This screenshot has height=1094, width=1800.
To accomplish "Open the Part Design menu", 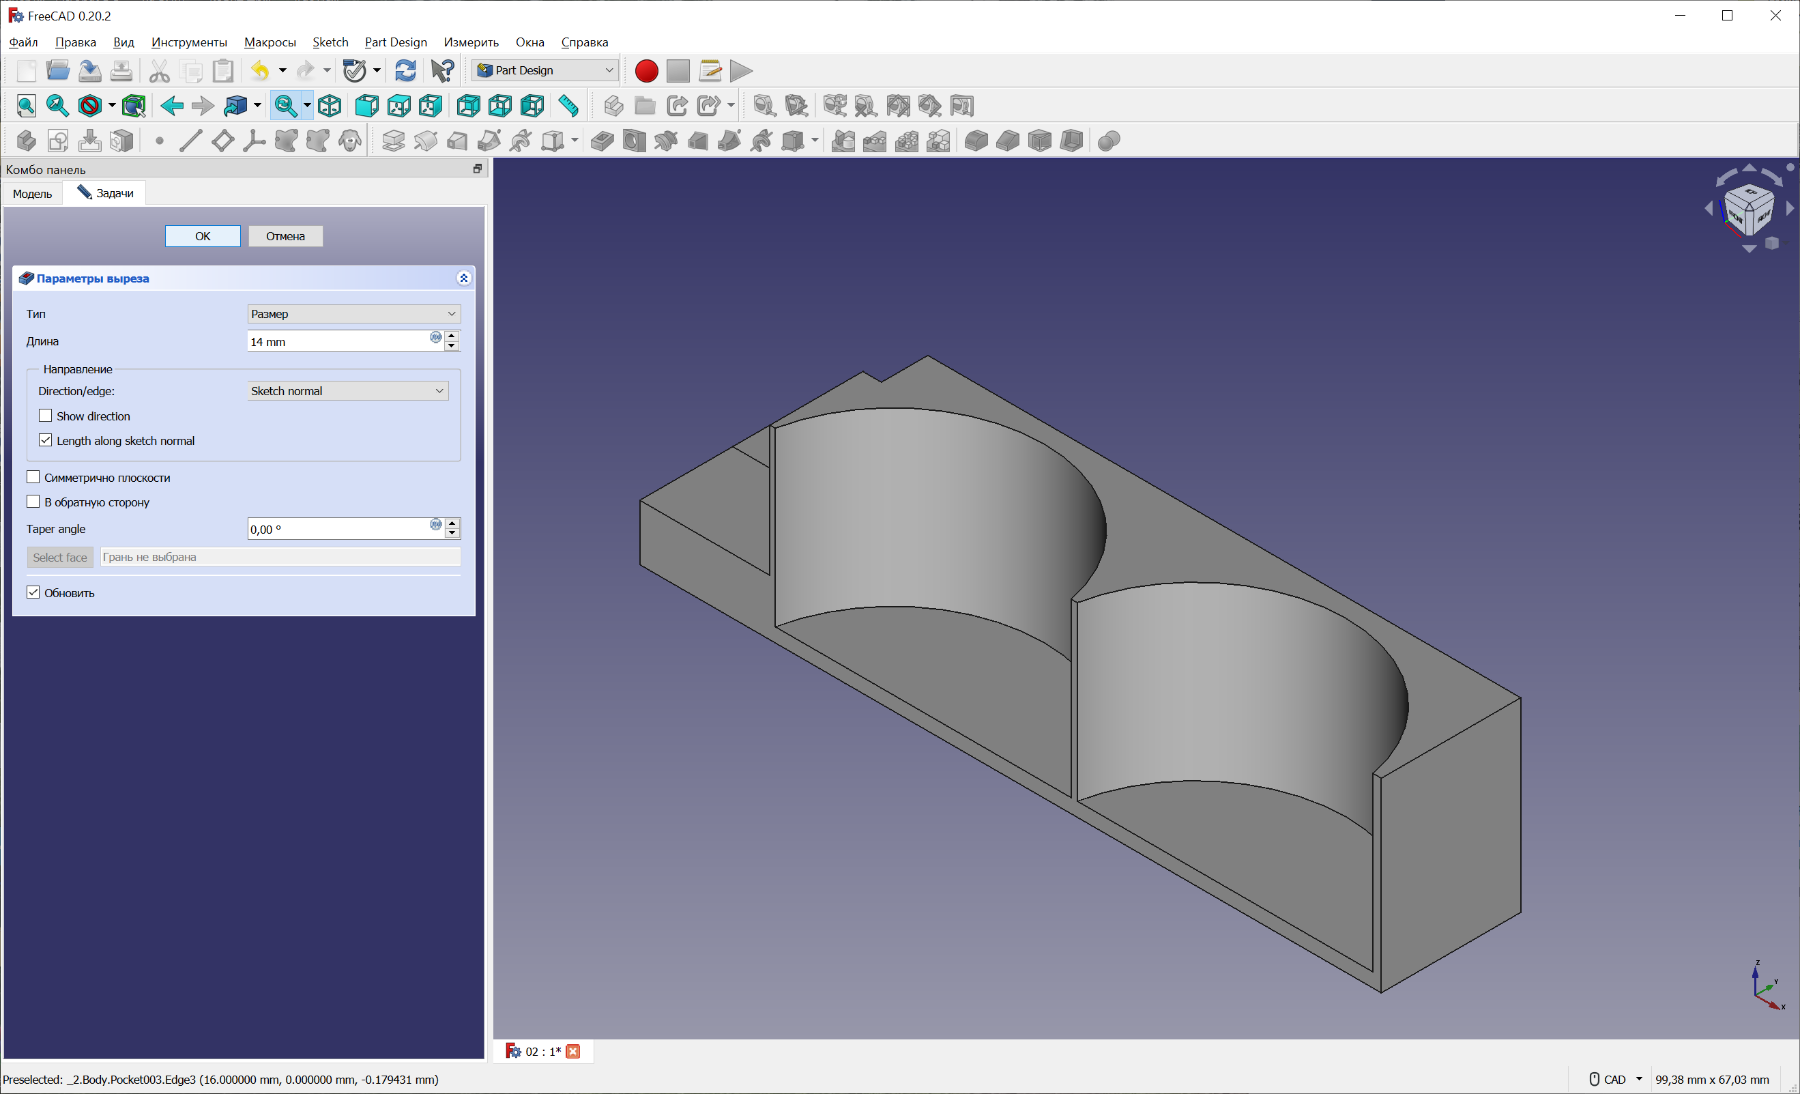I will tap(395, 42).
